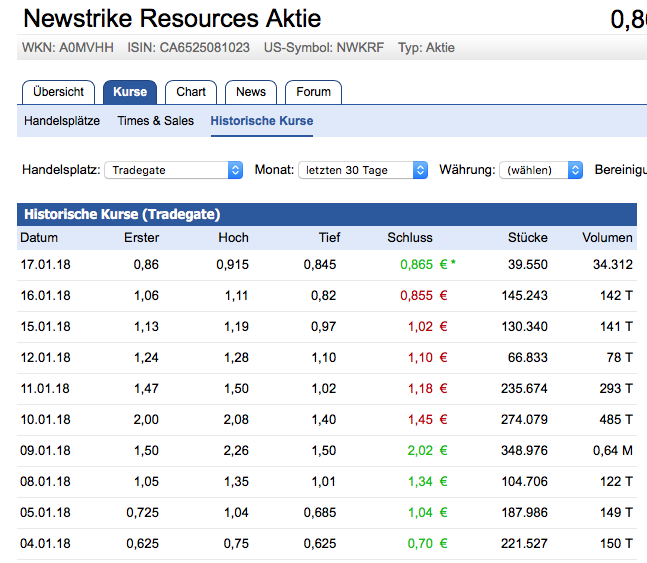Open Times & Sales link
This screenshot has width=647, height=563.
[156, 121]
